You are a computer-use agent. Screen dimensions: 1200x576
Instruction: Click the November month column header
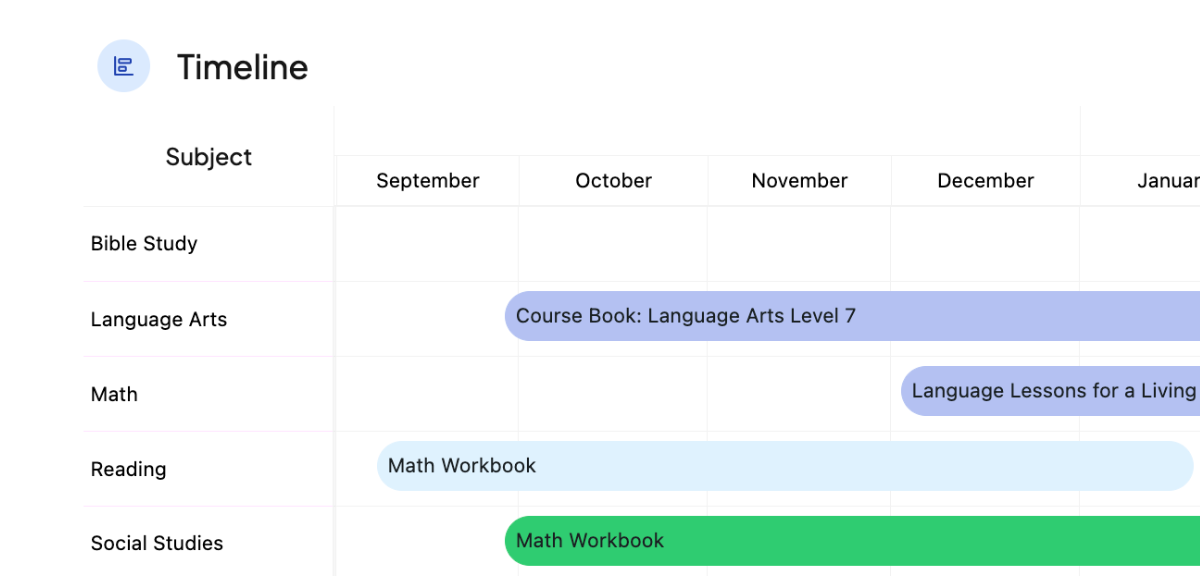coord(799,181)
